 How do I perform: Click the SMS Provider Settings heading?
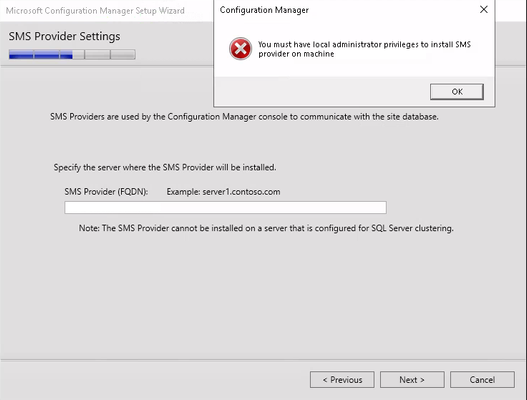[x=65, y=36]
